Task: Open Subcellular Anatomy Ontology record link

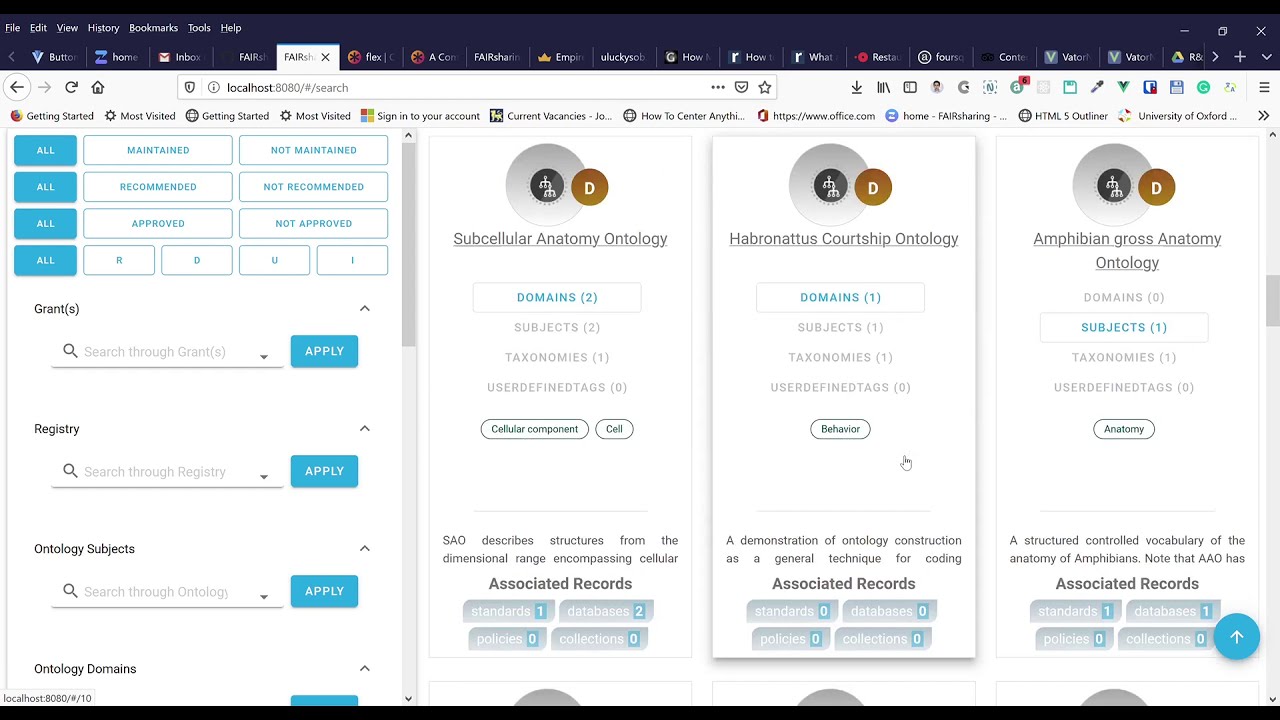Action: pos(560,239)
